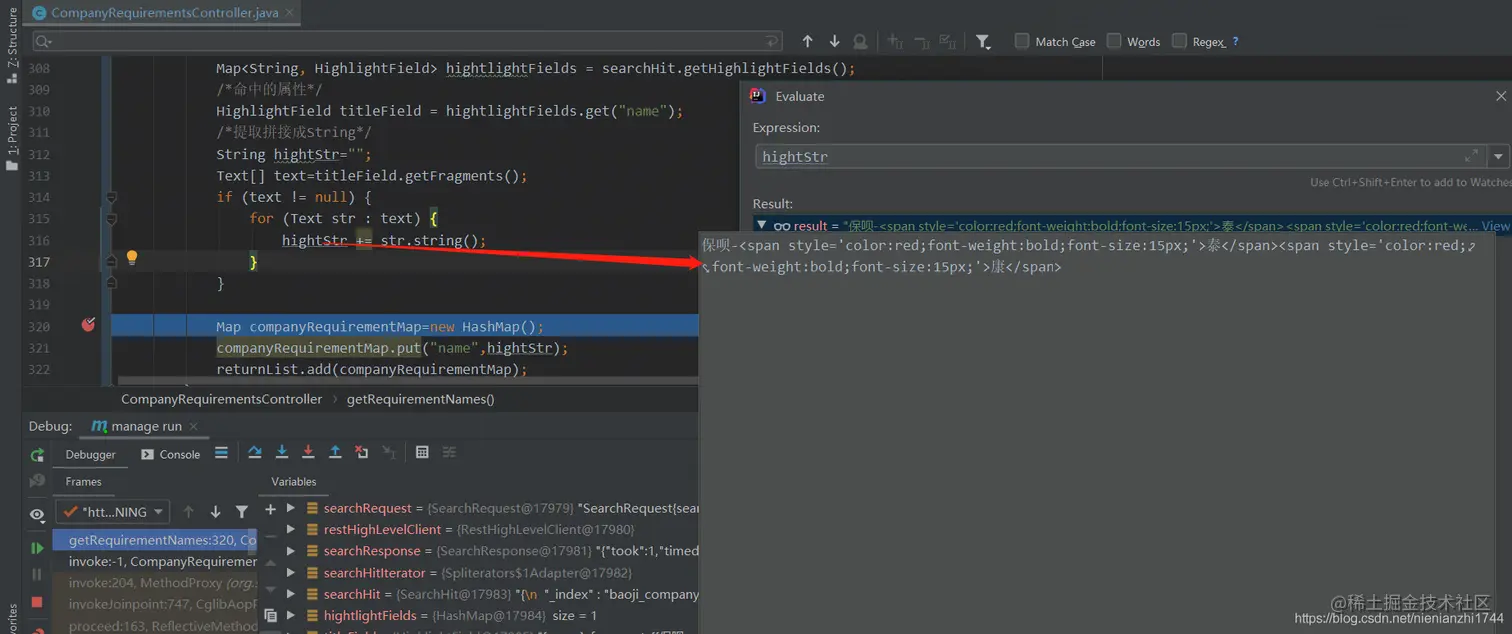Click getRequirementNames() breadcrumb
The image size is (1512, 634).
pos(420,399)
